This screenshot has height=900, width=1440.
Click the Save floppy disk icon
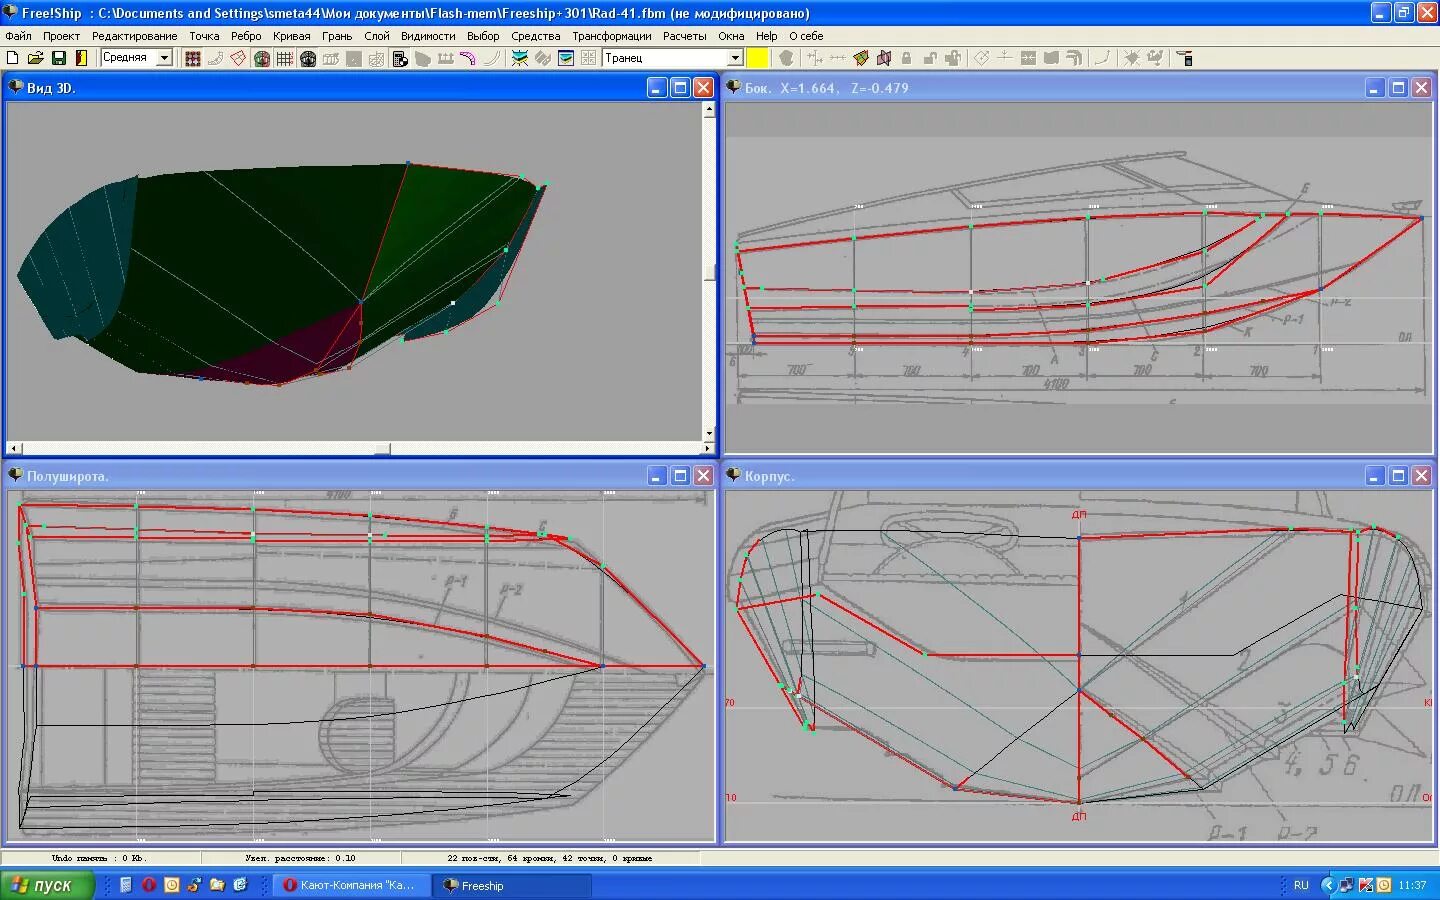point(58,58)
